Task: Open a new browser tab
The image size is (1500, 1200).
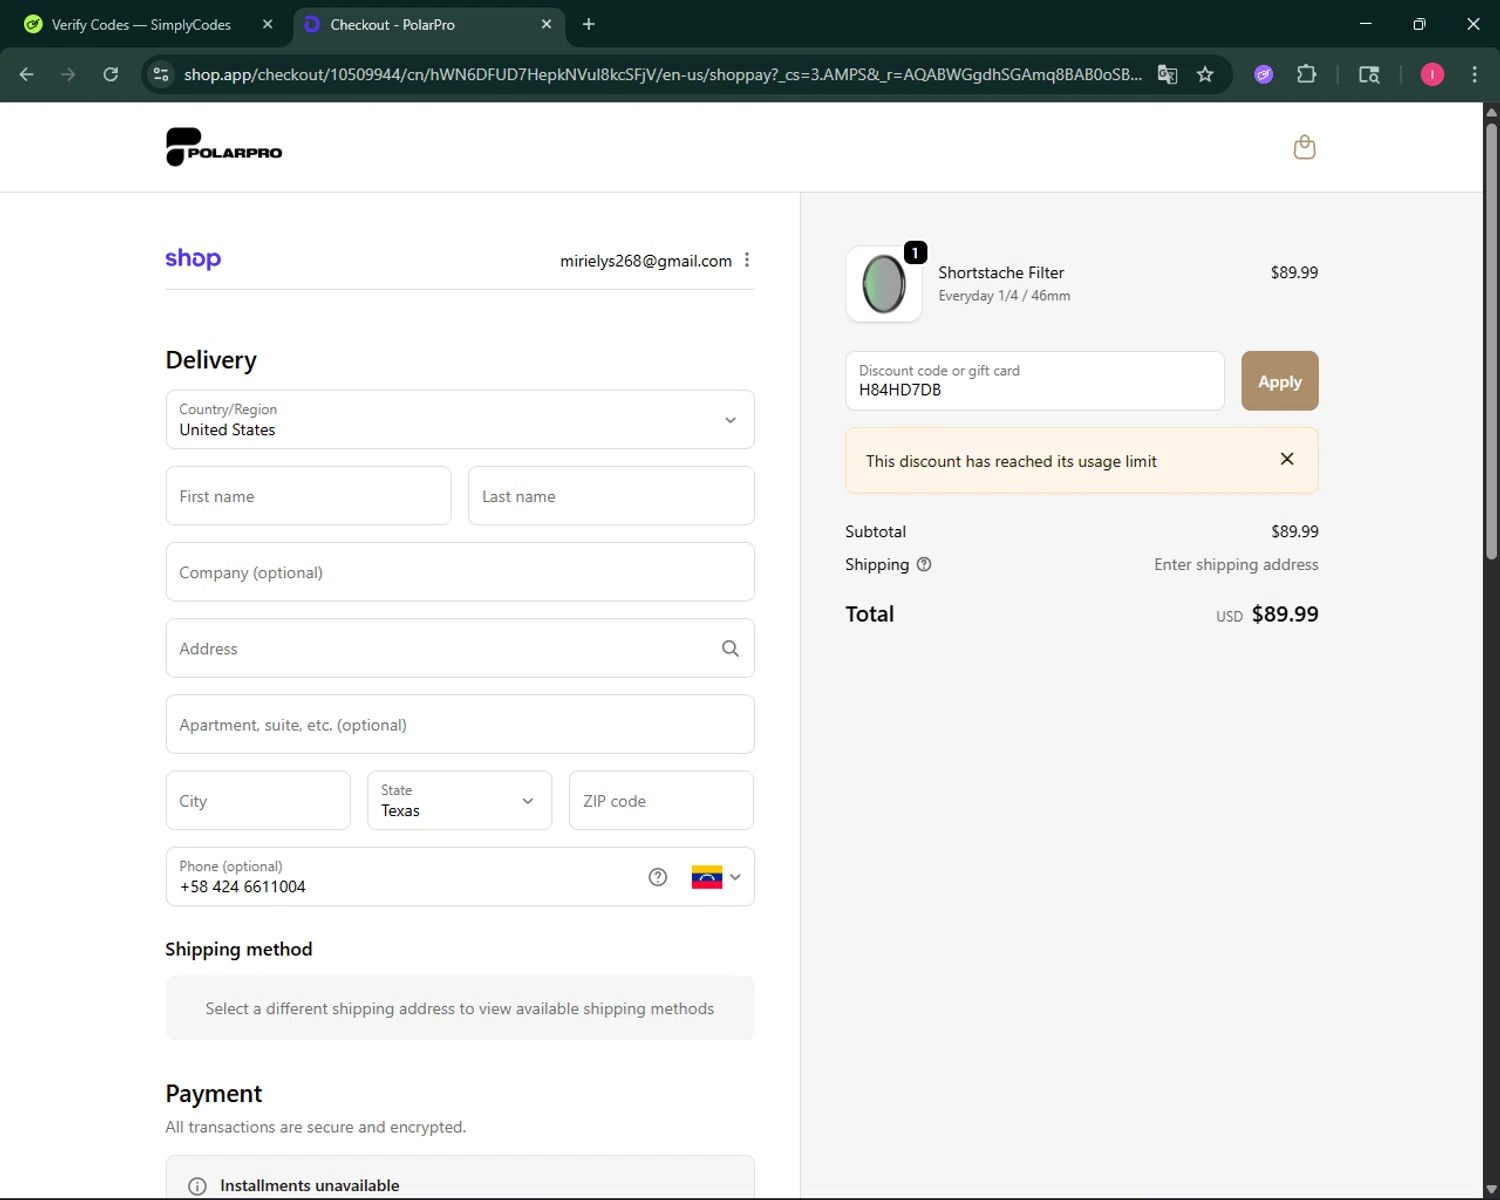Action: (588, 24)
